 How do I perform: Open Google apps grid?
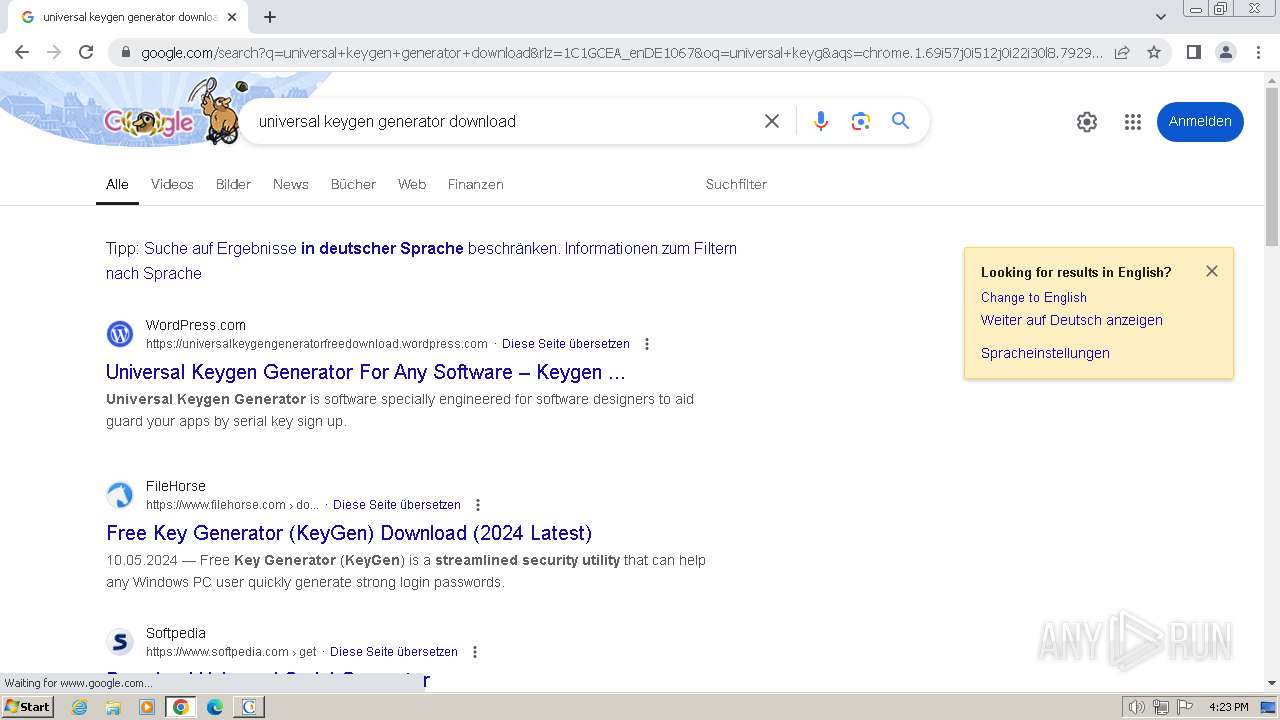coord(1132,122)
